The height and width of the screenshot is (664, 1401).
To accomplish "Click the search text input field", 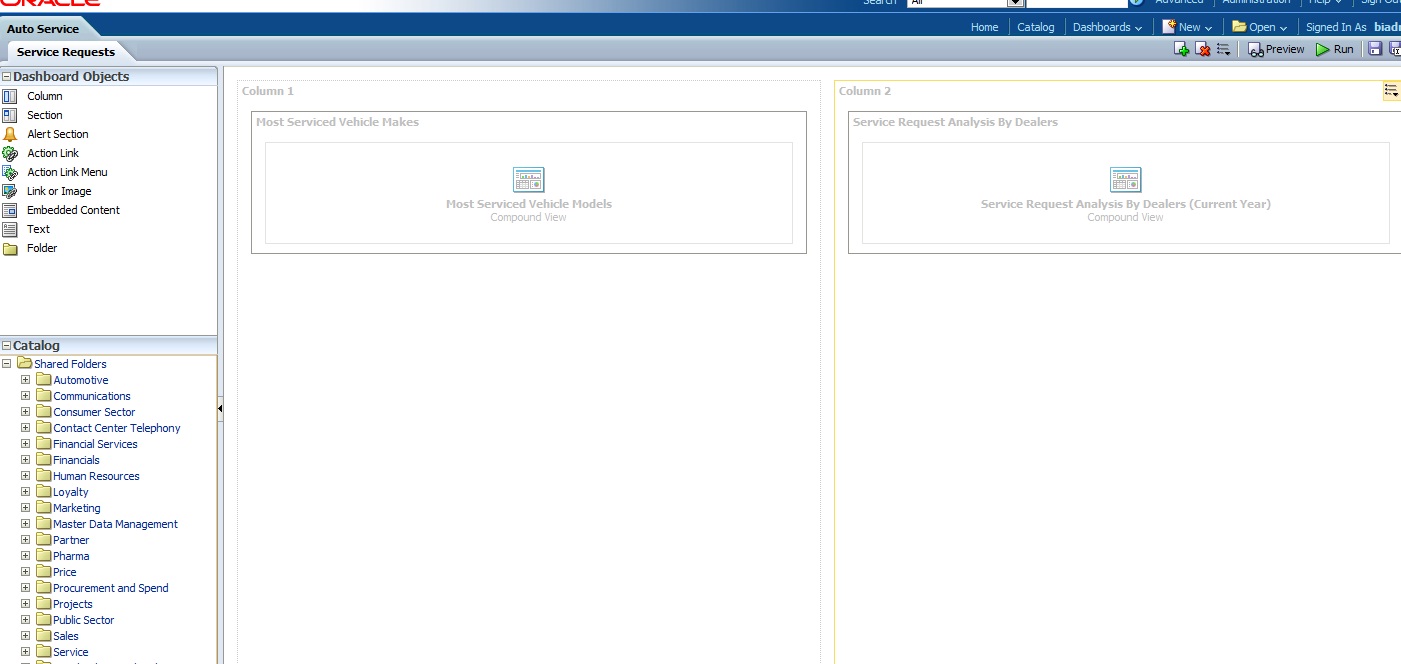I will [1076, 3].
